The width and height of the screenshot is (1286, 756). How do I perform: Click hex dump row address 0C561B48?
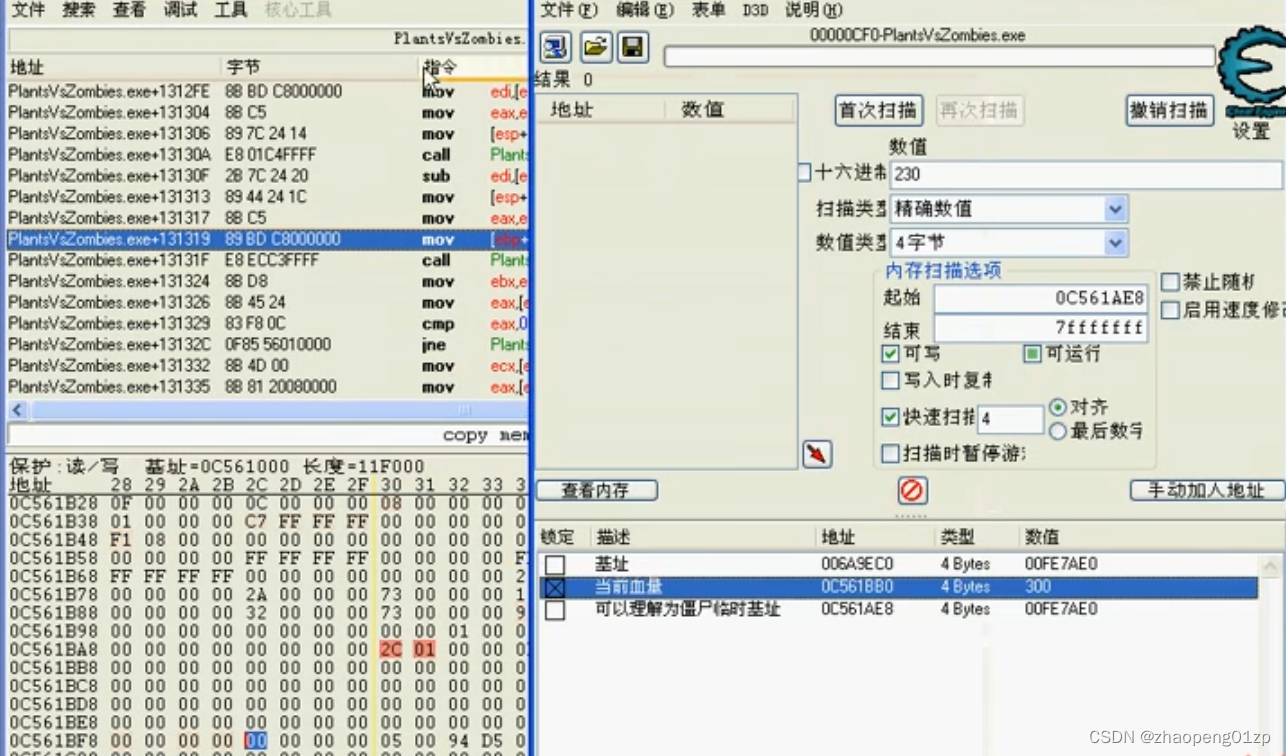(53, 541)
